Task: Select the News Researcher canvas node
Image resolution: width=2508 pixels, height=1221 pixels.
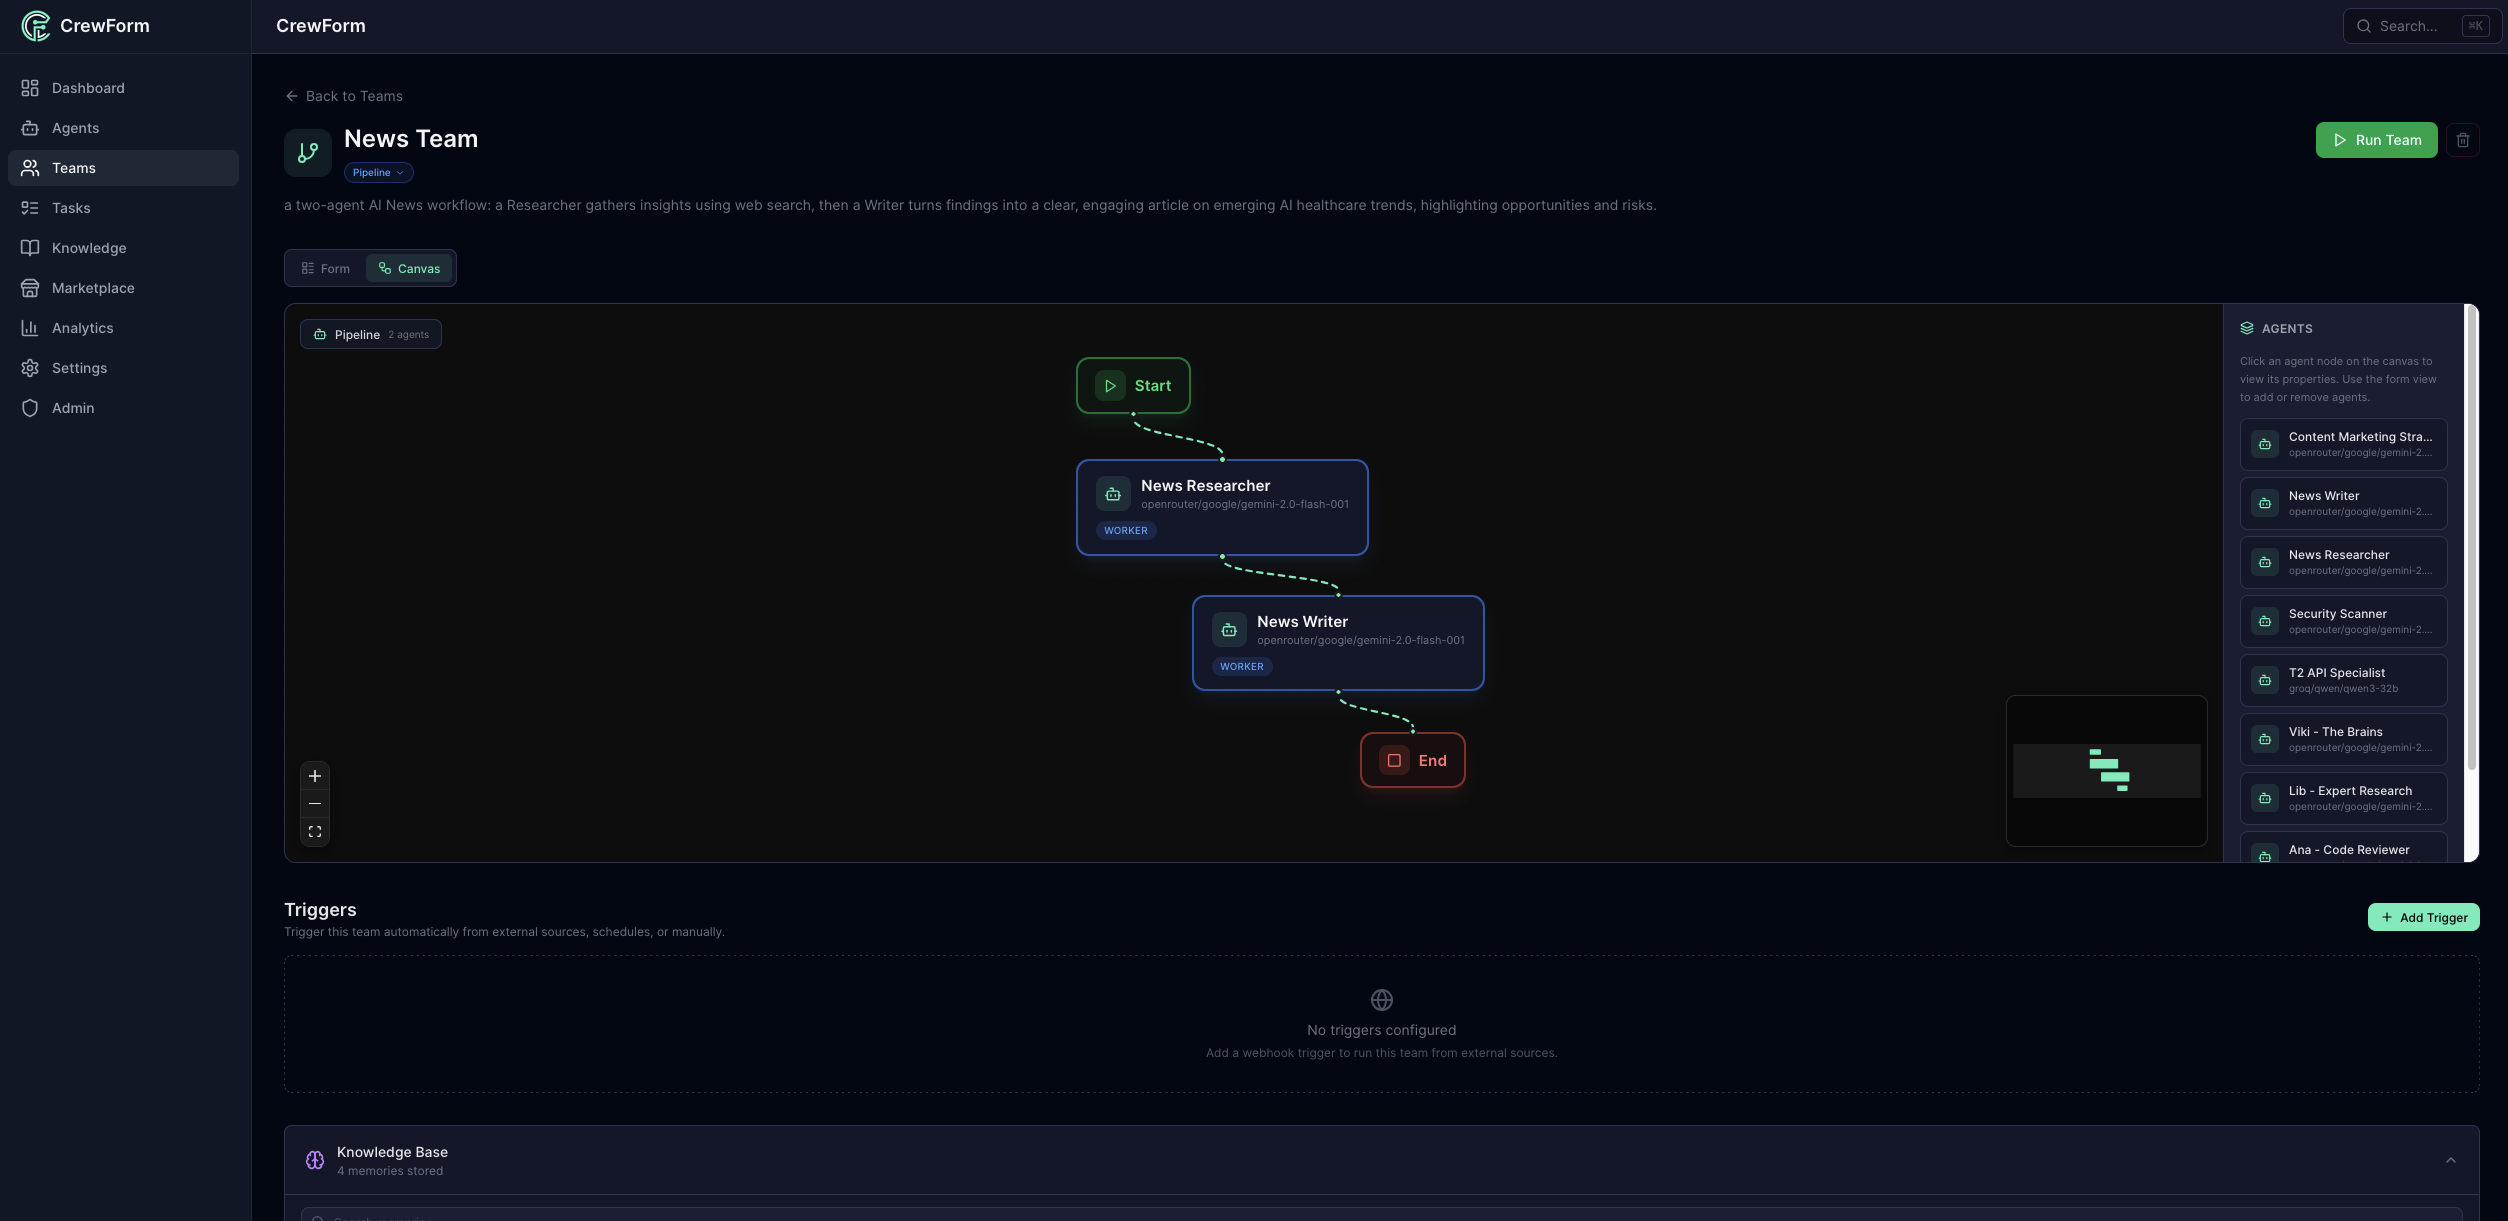Action: point(1221,507)
